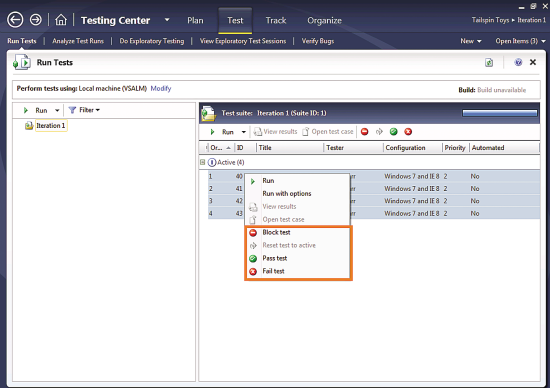
Task: Expand the Open Items (3) dropdown
Action: tap(521, 41)
